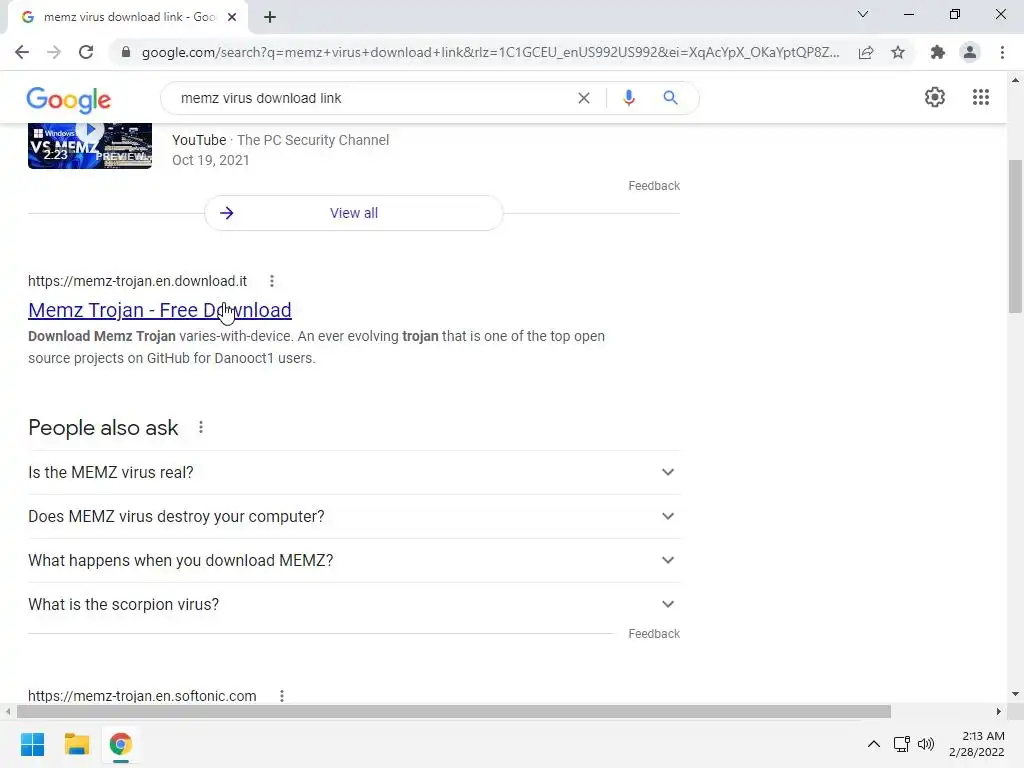Bookmark this tab with the star

pos(898,52)
